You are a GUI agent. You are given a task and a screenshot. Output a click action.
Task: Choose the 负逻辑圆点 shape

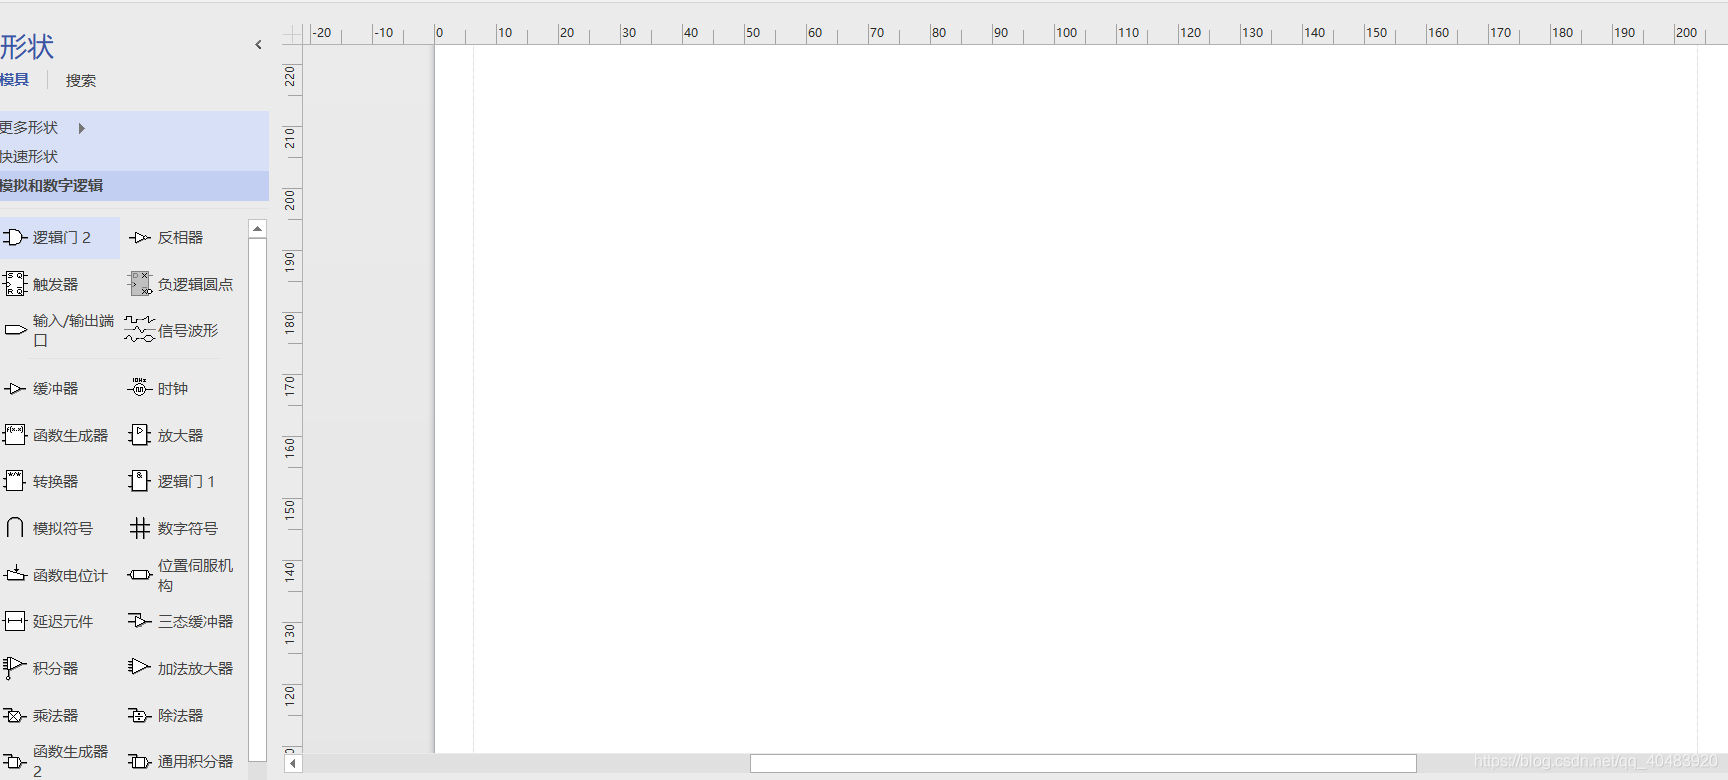pos(181,284)
